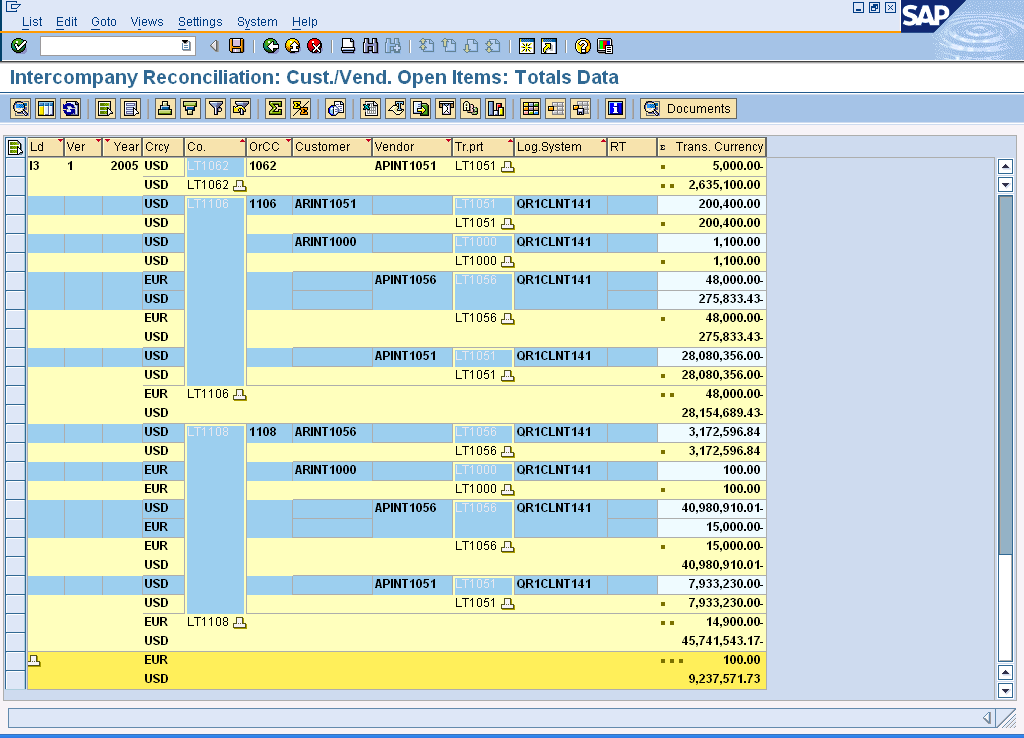This screenshot has height=738, width=1024.
Task: Open the Views menu
Action: pyautogui.click(x=147, y=22)
